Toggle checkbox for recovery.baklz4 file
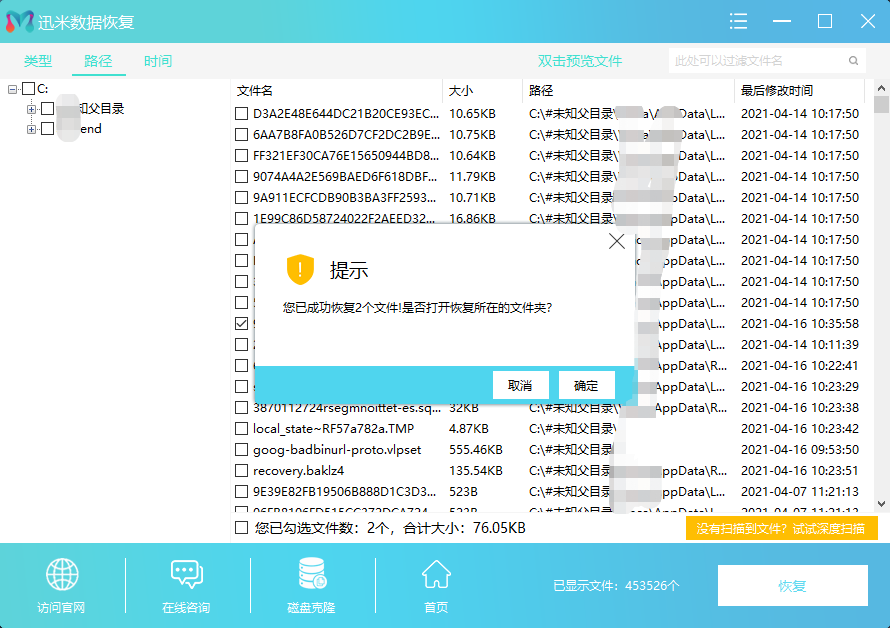The width and height of the screenshot is (890, 628). pyautogui.click(x=241, y=471)
